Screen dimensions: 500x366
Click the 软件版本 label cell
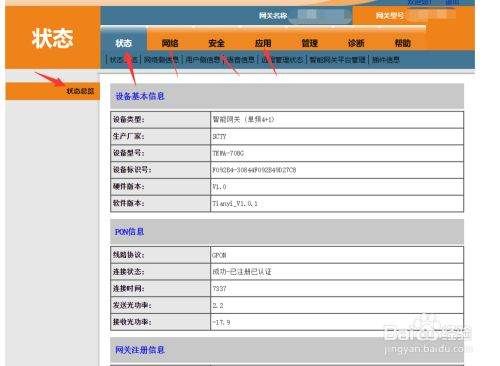pos(160,203)
